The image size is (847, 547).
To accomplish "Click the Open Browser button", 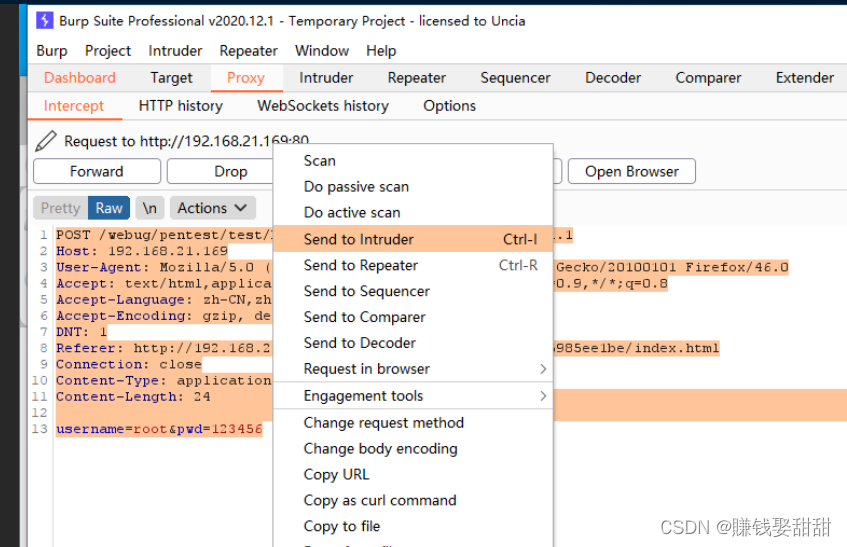I will click(631, 171).
